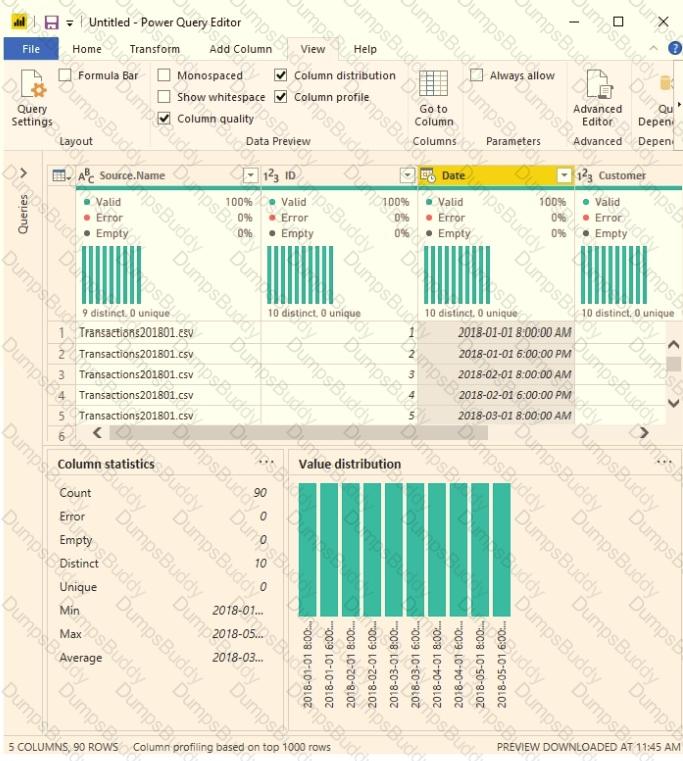
Task: Click the first bar in Value distribution
Action: click(x=307, y=550)
